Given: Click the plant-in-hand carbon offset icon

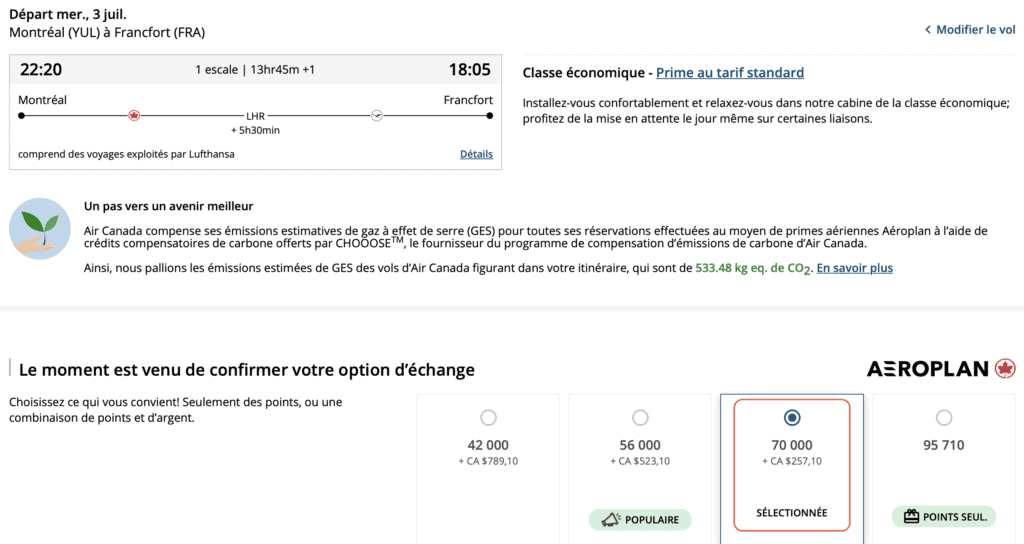Looking at the screenshot, I should (40, 229).
